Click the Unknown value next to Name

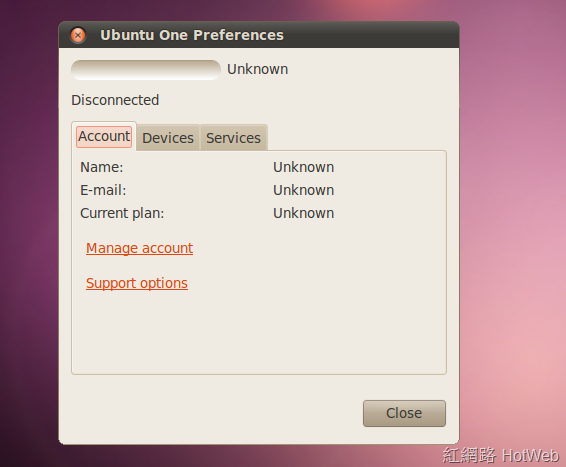coord(304,167)
